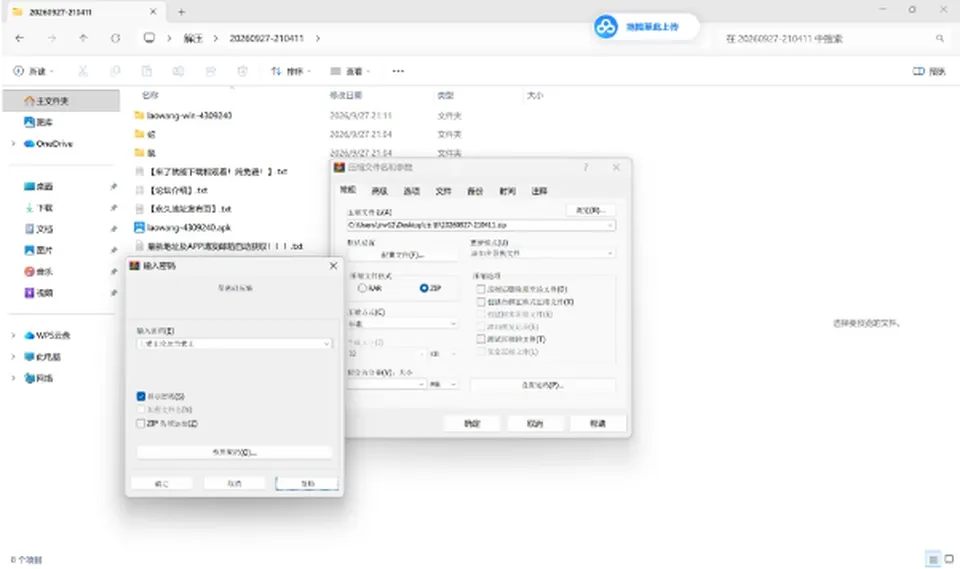The image size is (960, 569).
Task: Click the Share icon in Explorer toolbar
Action: pos(210,71)
